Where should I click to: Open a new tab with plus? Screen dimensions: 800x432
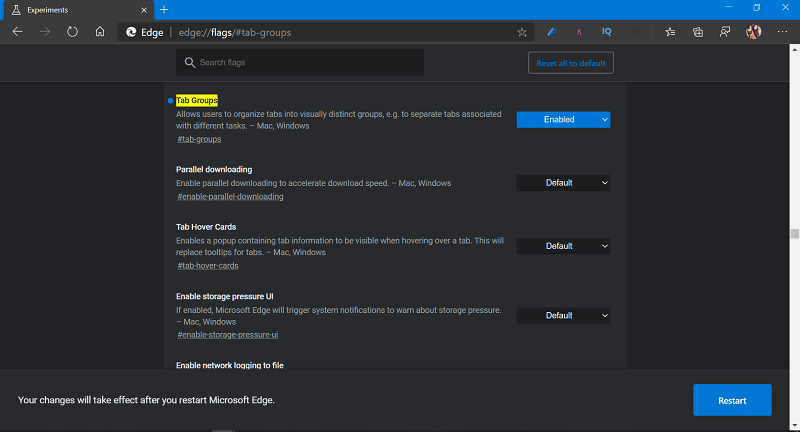tap(164, 10)
